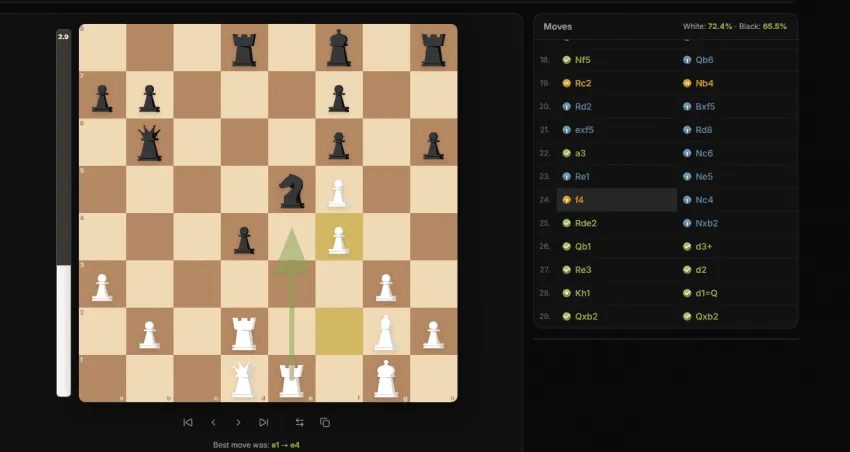Select the black rook on h8
This screenshot has height=452, width=850.
point(433,49)
